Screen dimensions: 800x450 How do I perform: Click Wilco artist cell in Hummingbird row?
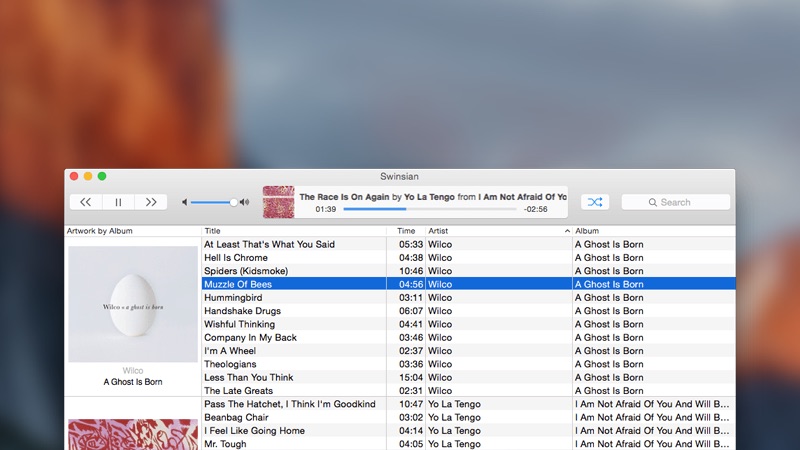tap(440, 297)
